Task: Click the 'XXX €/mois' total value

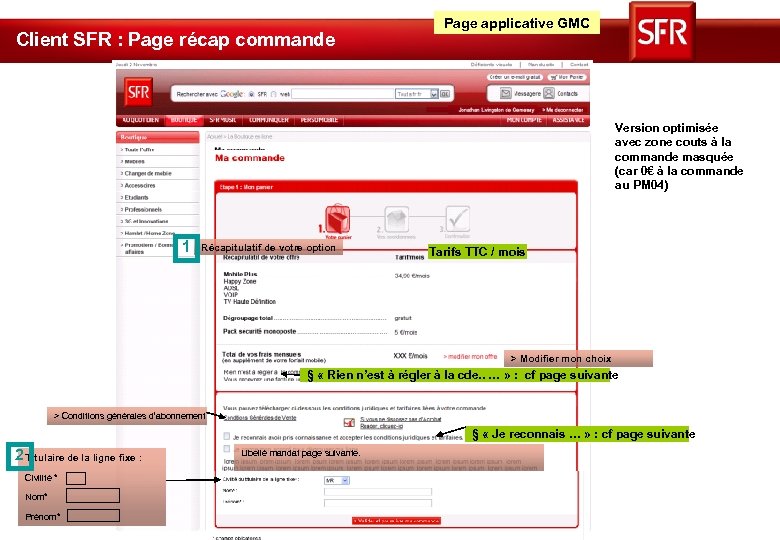Action: 410,356
